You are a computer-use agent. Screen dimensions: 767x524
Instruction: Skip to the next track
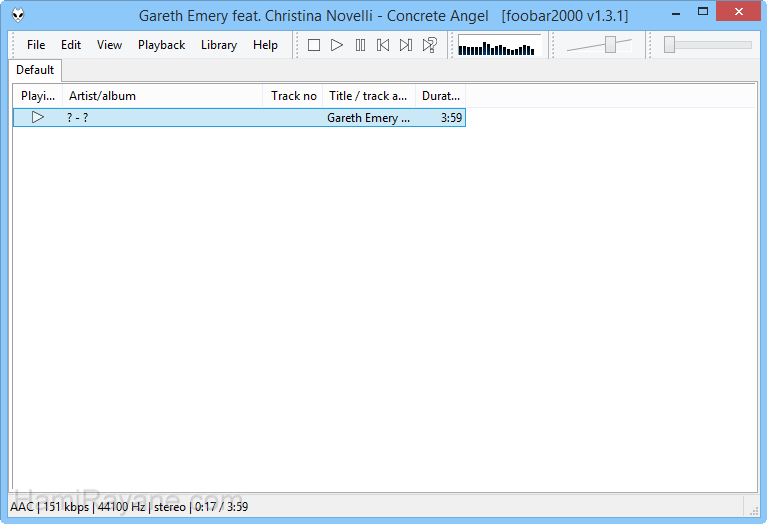406,45
